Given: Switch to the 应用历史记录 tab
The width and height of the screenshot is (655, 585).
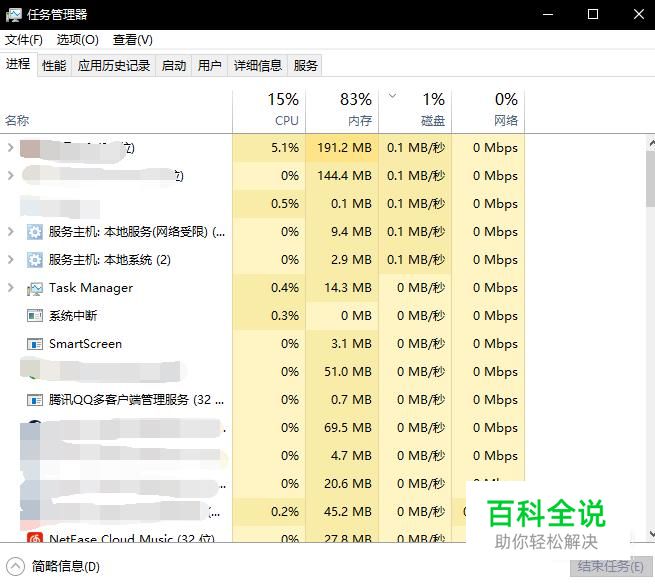Looking at the screenshot, I should (x=114, y=66).
